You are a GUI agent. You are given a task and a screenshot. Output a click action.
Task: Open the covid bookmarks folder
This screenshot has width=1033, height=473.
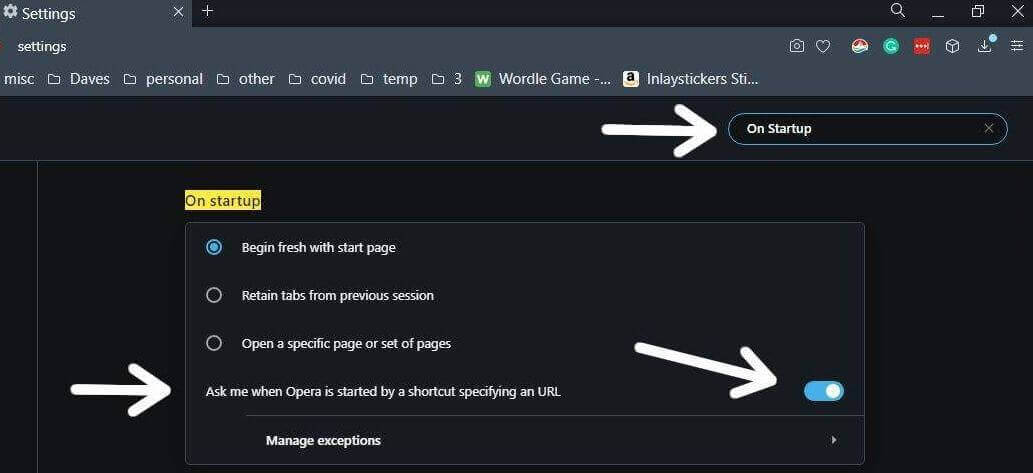pyautogui.click(x=318, y=79)
